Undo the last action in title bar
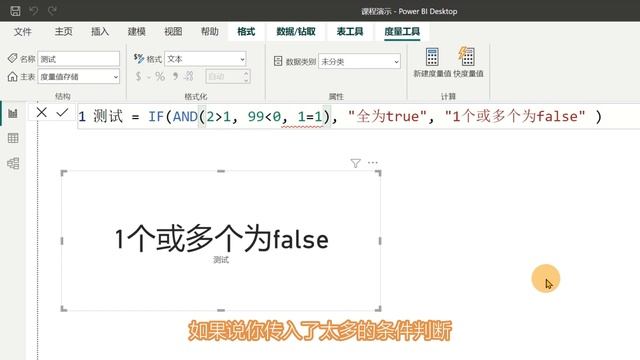Image resolution: width=640 pixels, height=360 pixels. coord(34,11)
